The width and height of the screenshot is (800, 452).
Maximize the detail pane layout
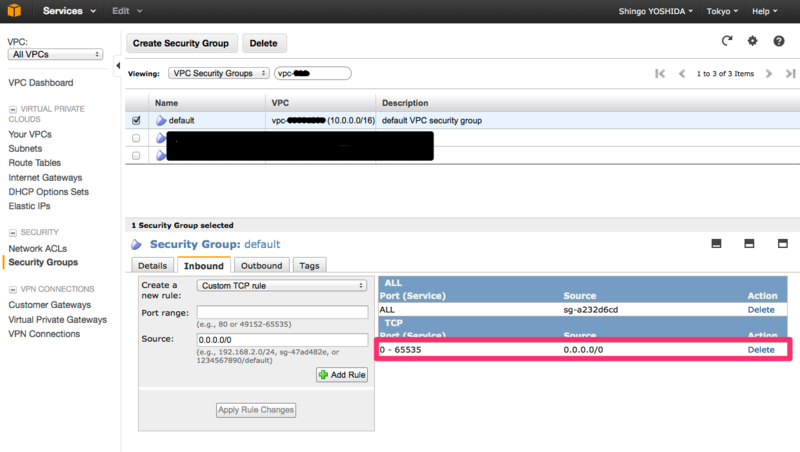click(x=783, y=243)
